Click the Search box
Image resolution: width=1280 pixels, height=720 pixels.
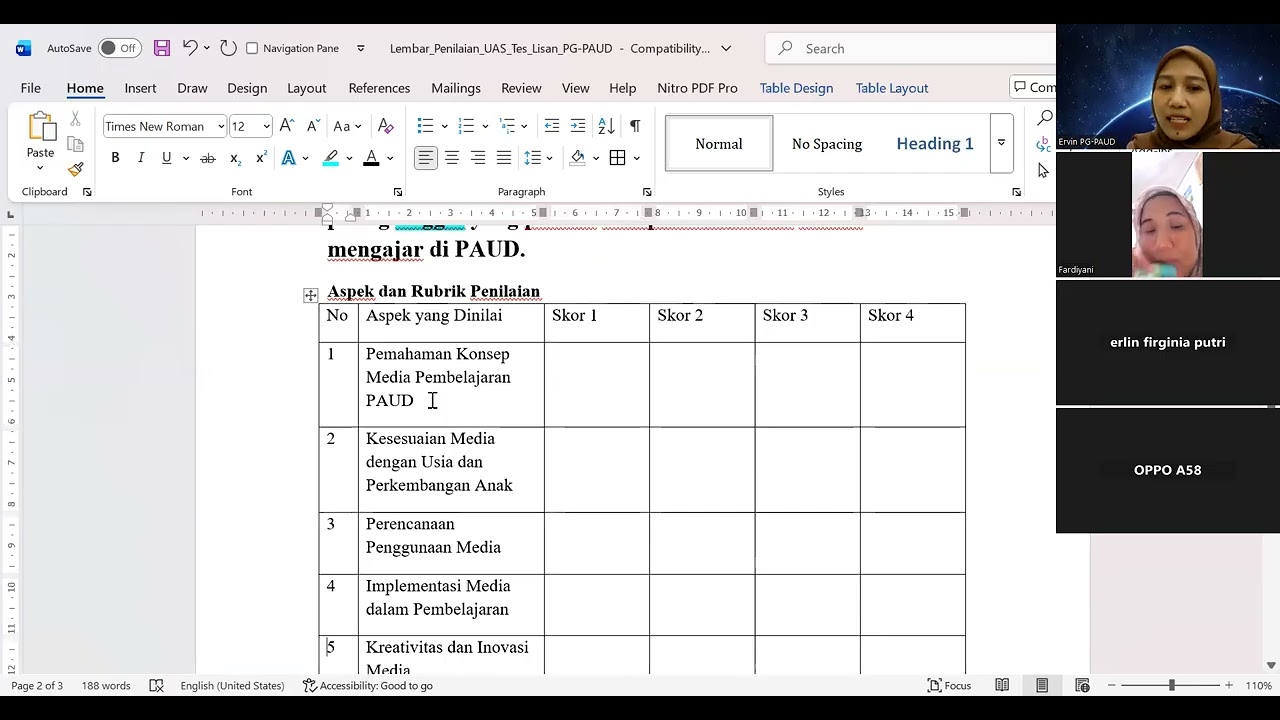[910, 48]
